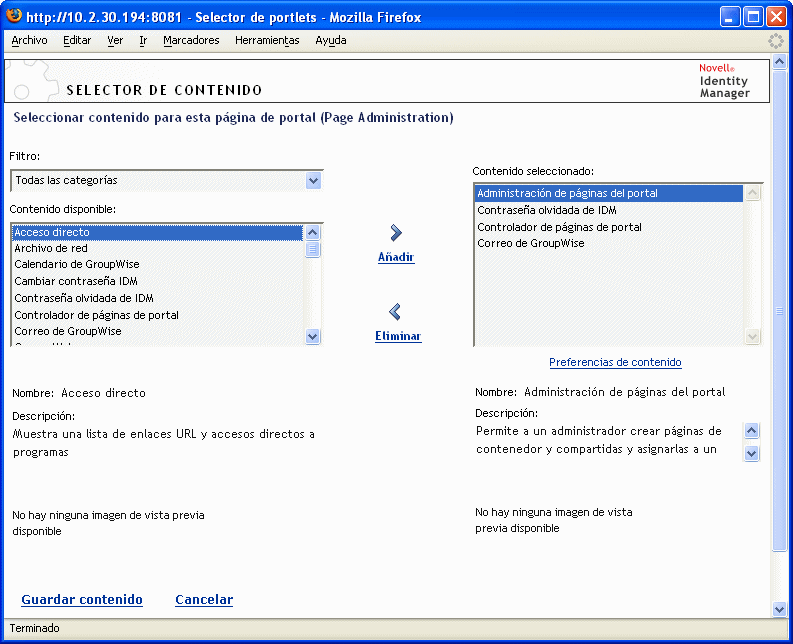Click the Añadir right-arrow icon
793x644 pixels.
pyautogui.click(x=396, y=233)
